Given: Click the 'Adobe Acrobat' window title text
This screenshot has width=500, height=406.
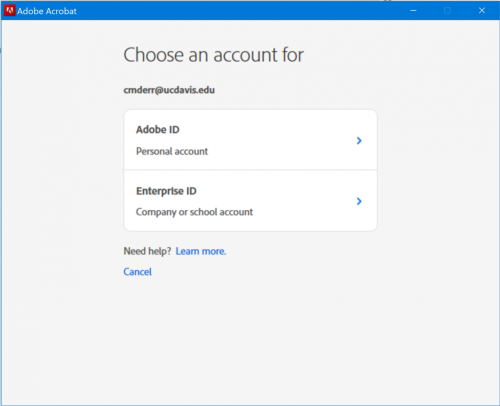Looking at the screenshot, I should [x=47, y=11].
